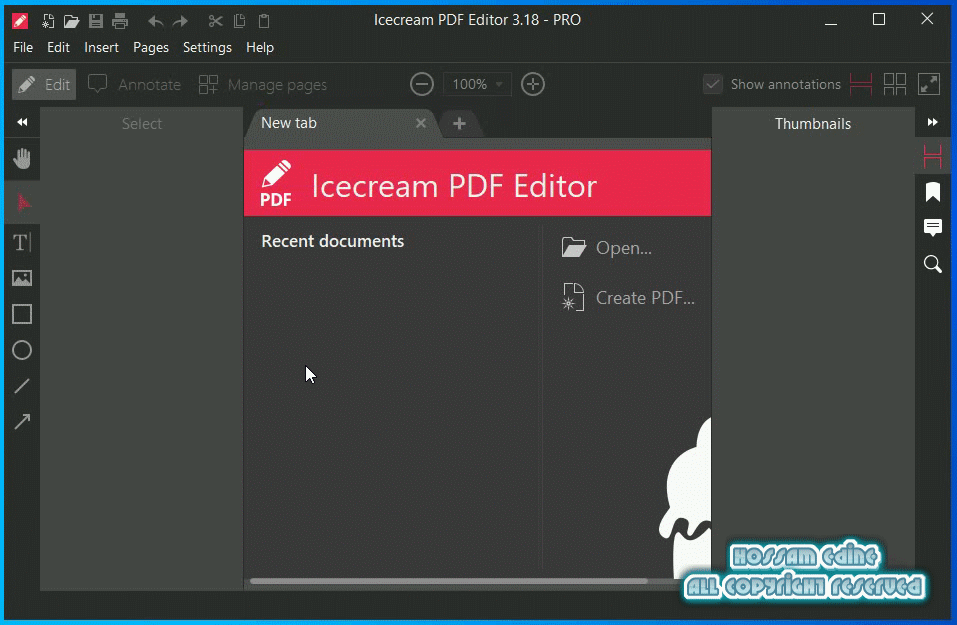Image resolution: width=957 pixels, height=625 pixels.
Task: Enter full screen mode icon
Action: 929,84
